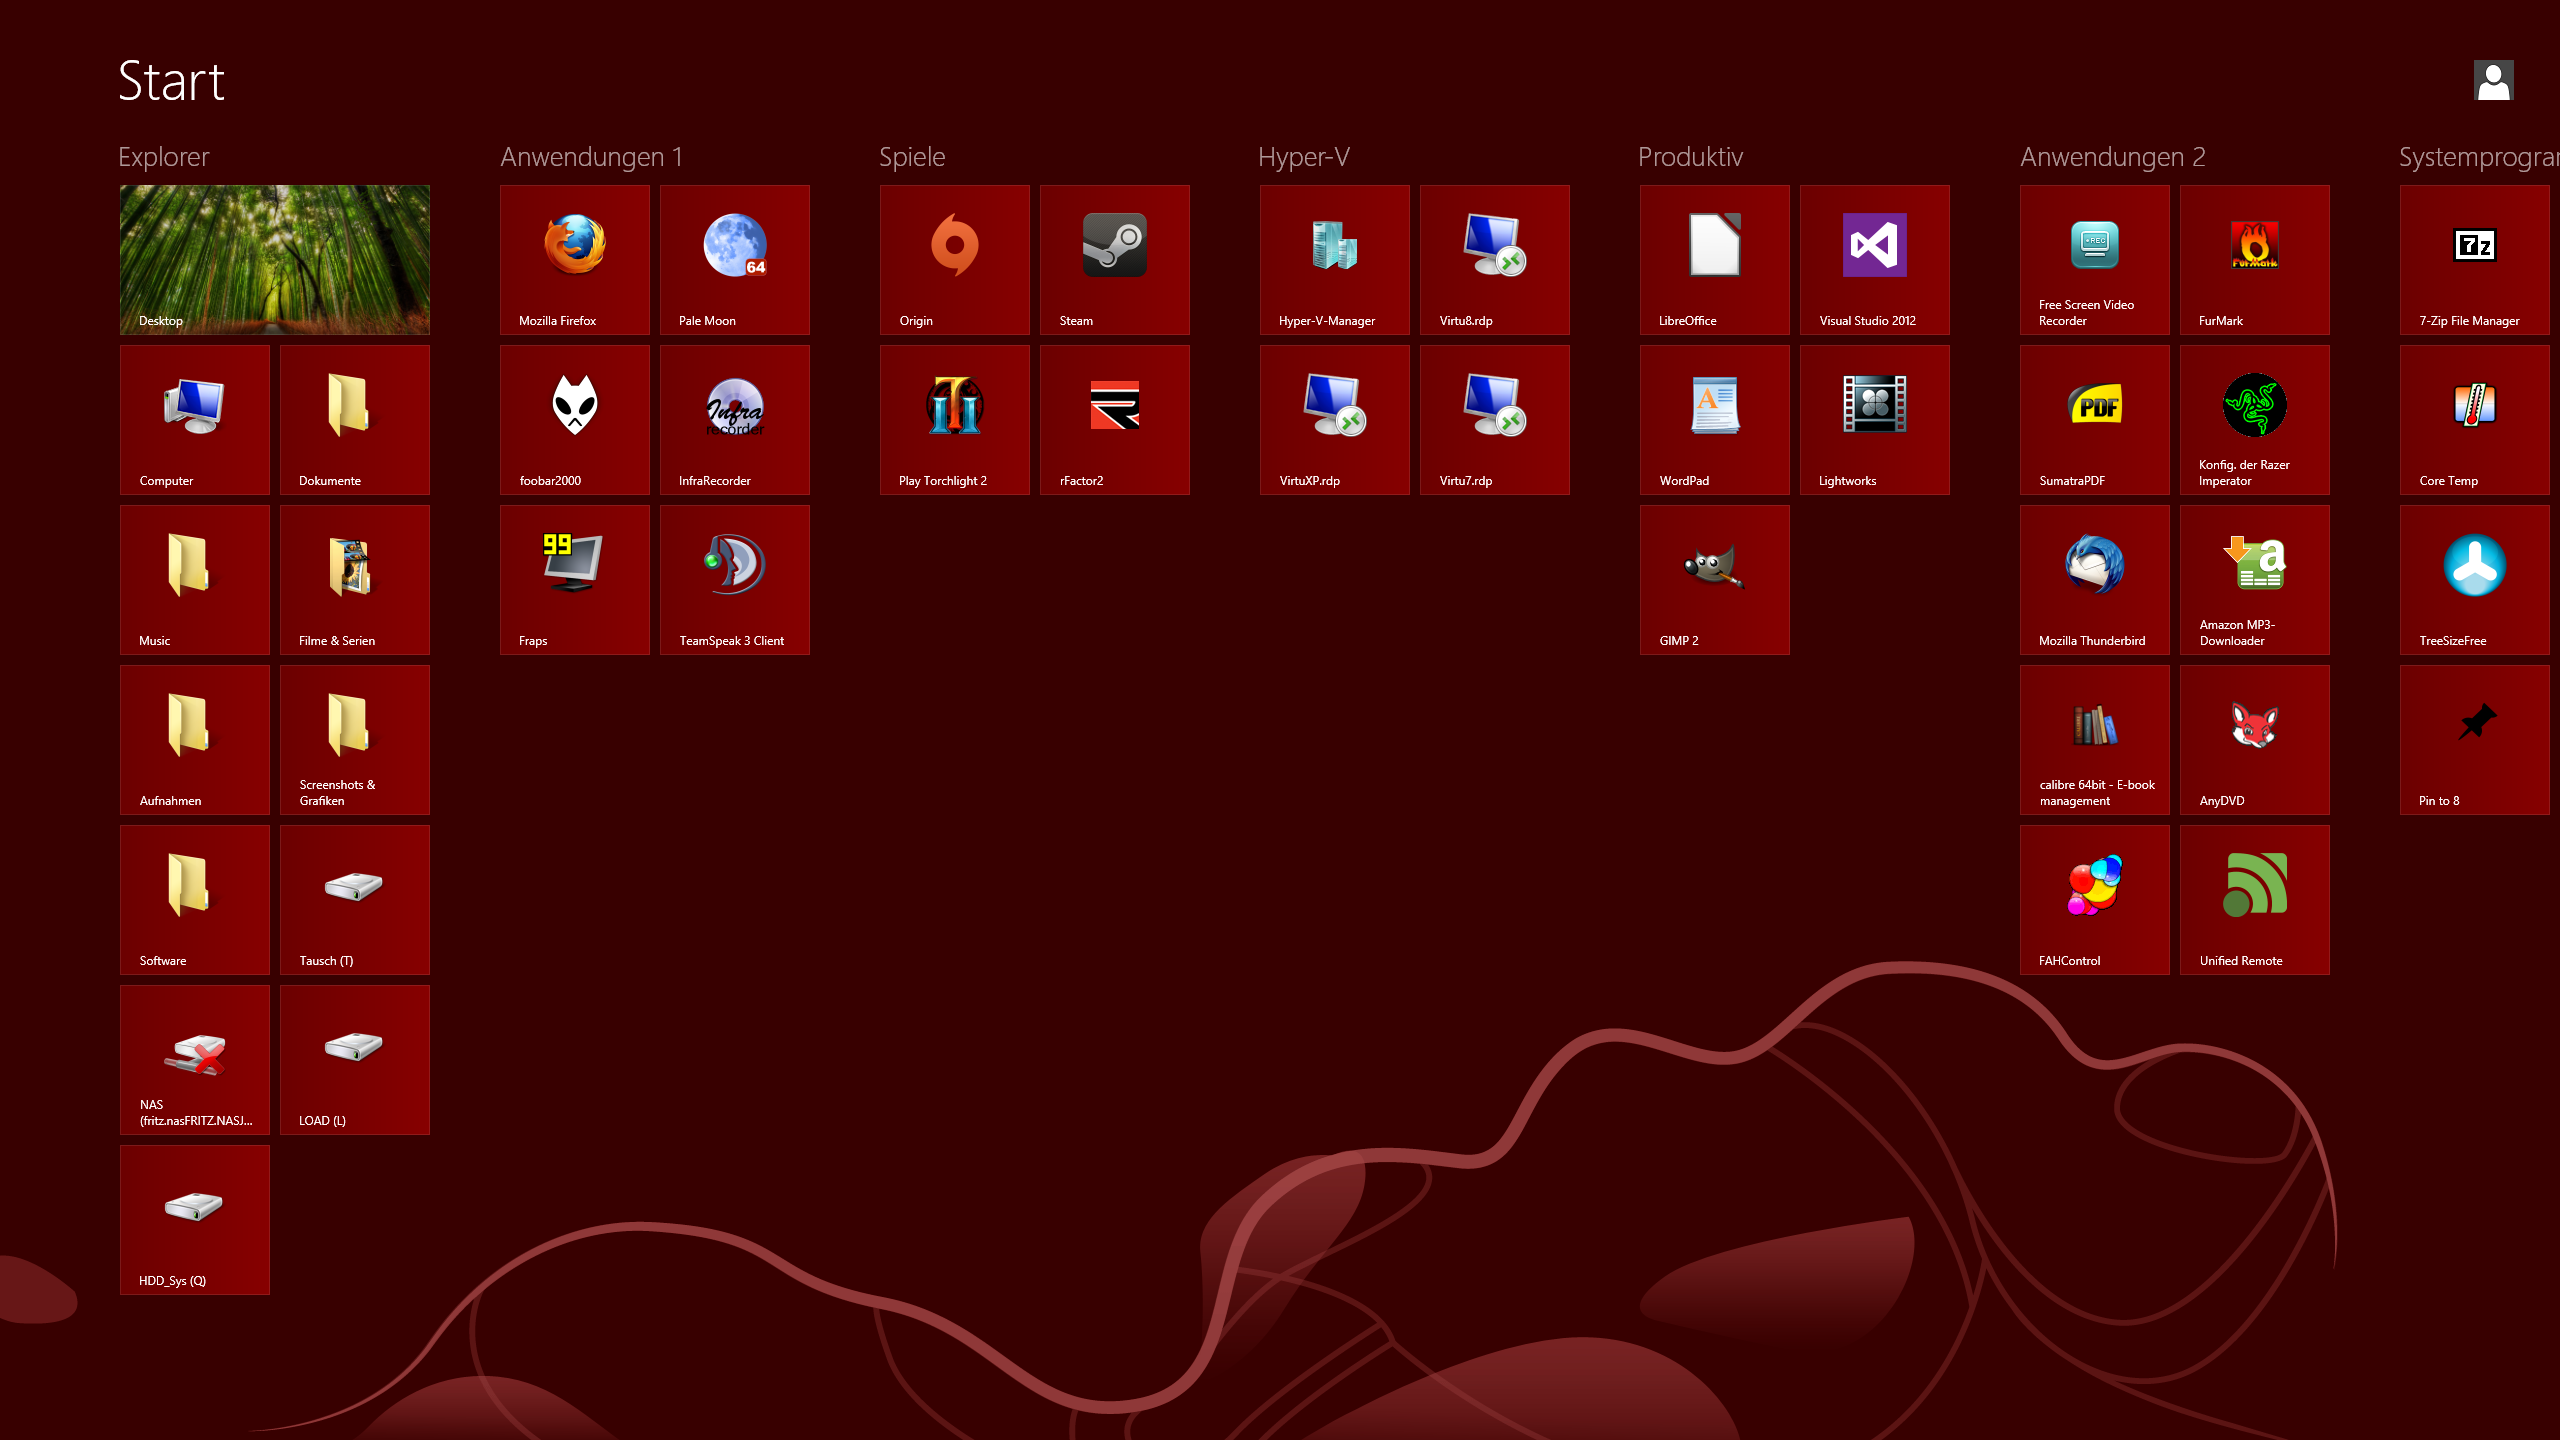Launch FurMark tile

pyautogui.click(x=2255, y=260)
